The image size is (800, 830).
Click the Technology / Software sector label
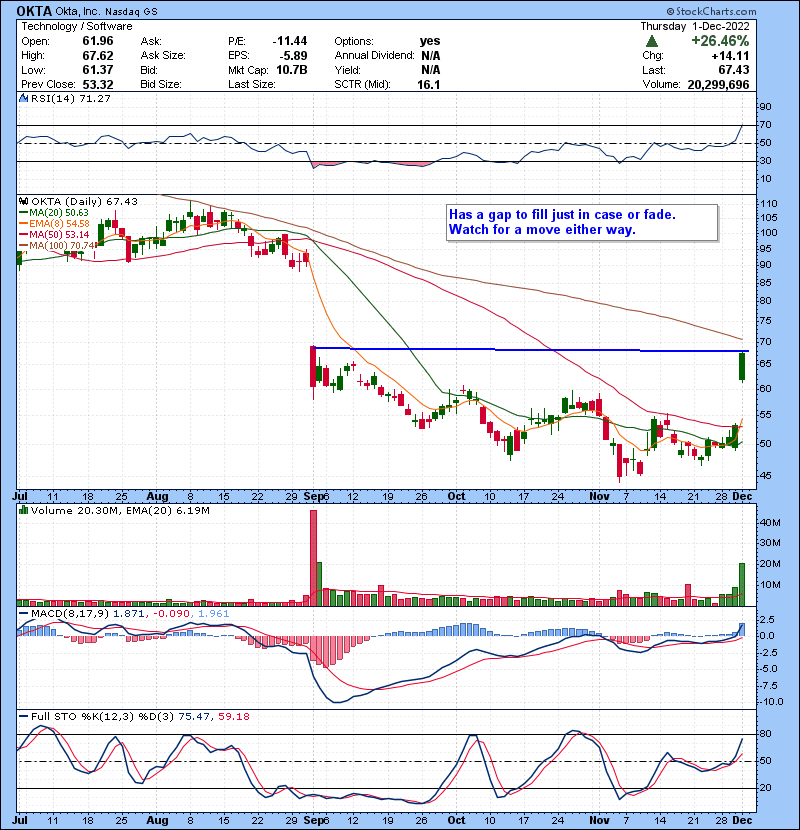(77, 26)
